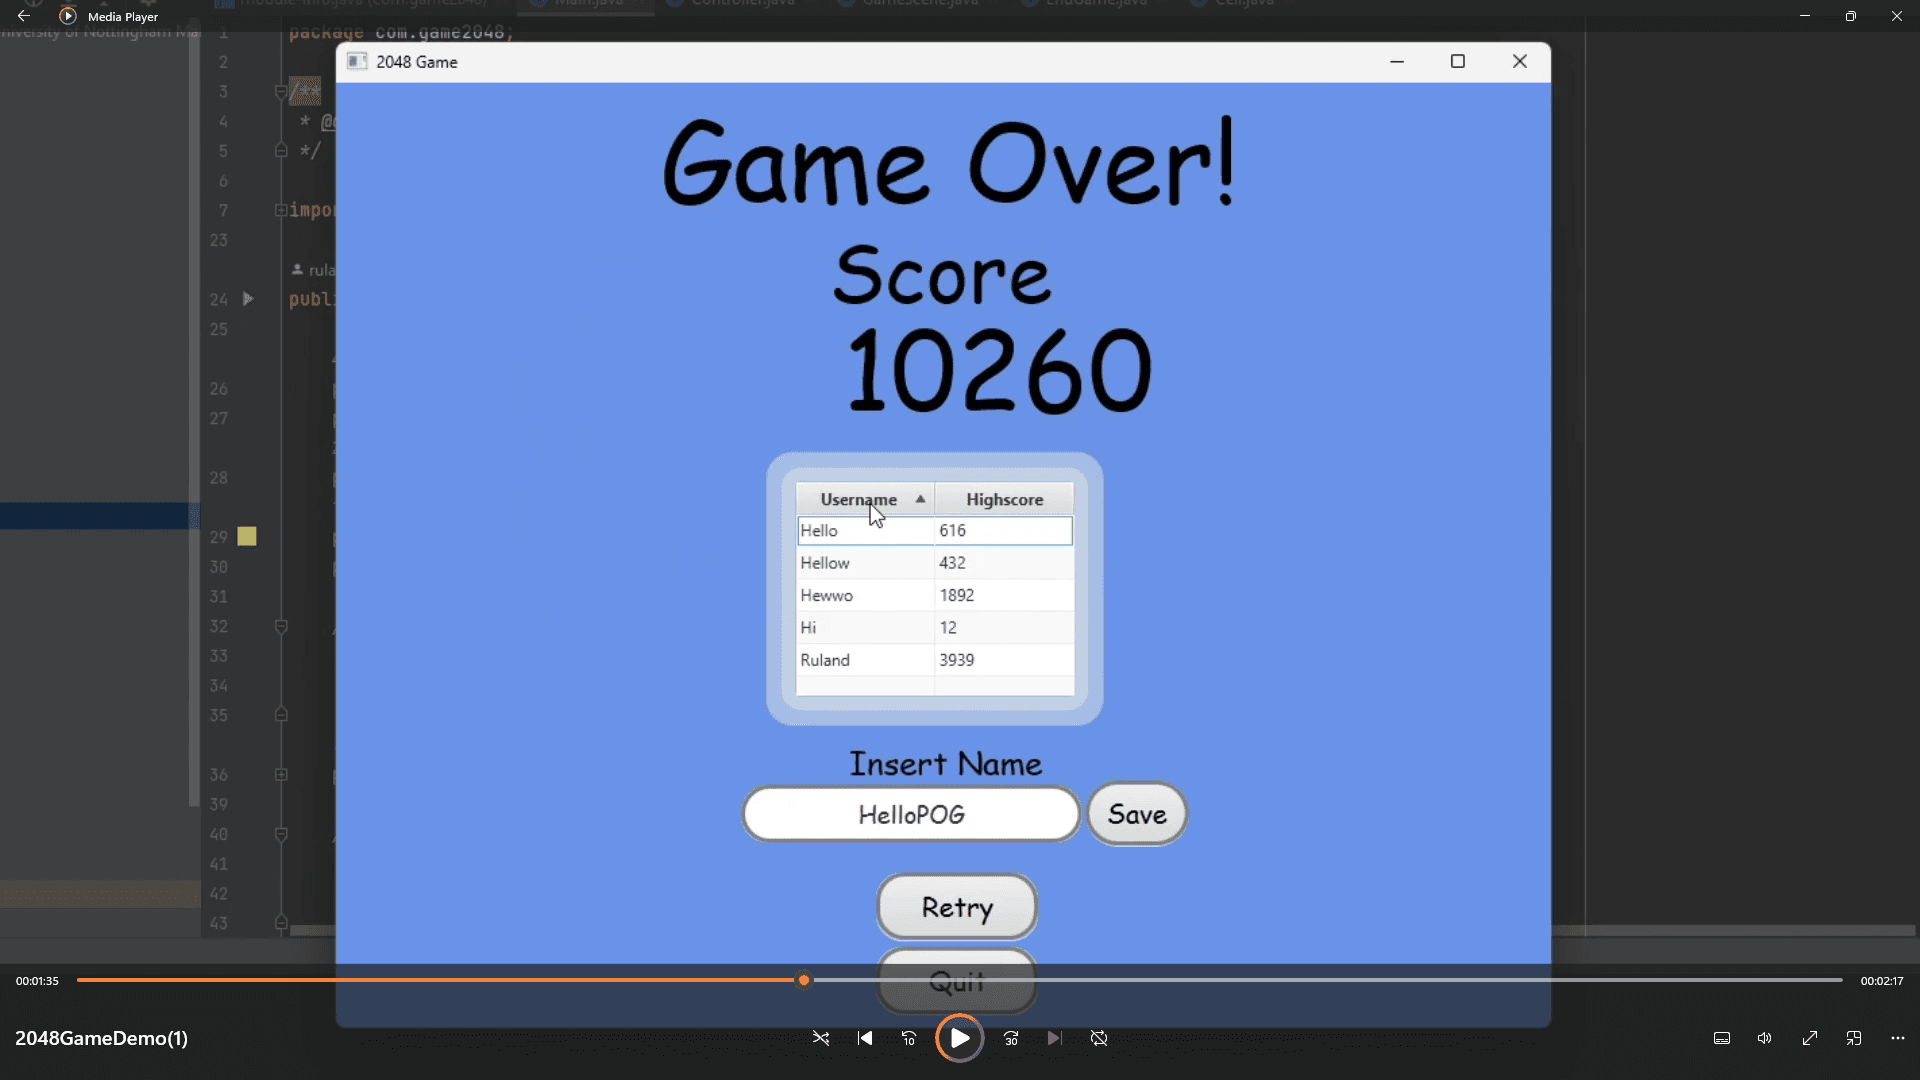Screen dimensions: 1920x1080
Task: Click the author icon above line 24
Action: click(x=297, y=270)
